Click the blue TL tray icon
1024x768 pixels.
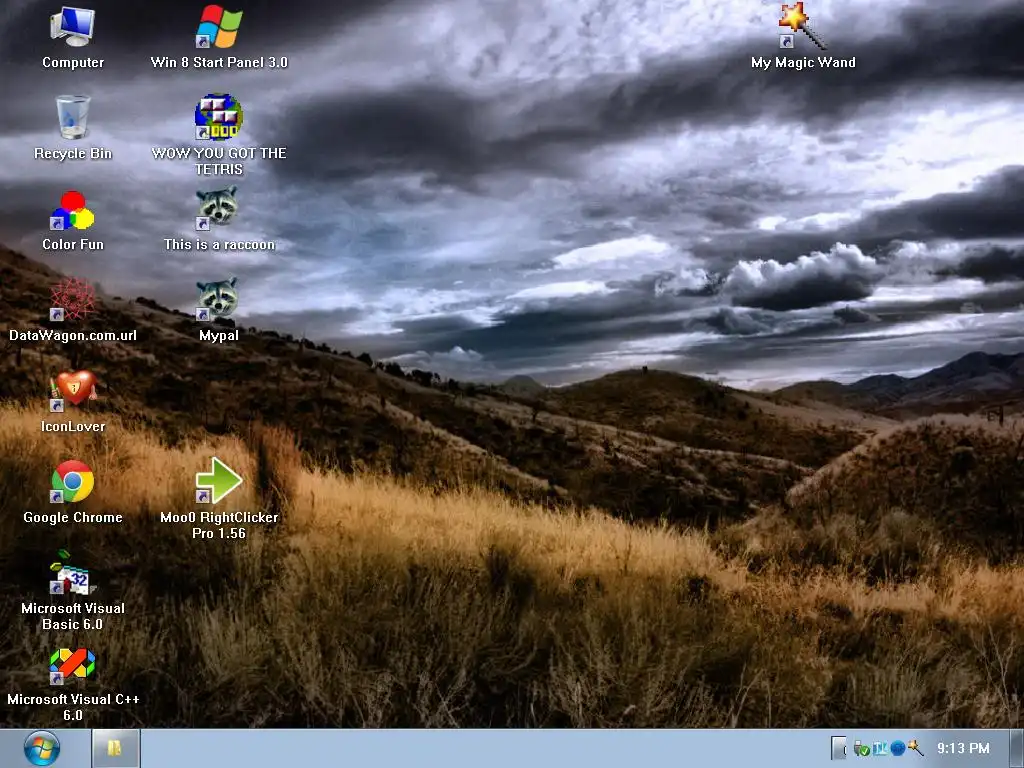coord(880,748)
